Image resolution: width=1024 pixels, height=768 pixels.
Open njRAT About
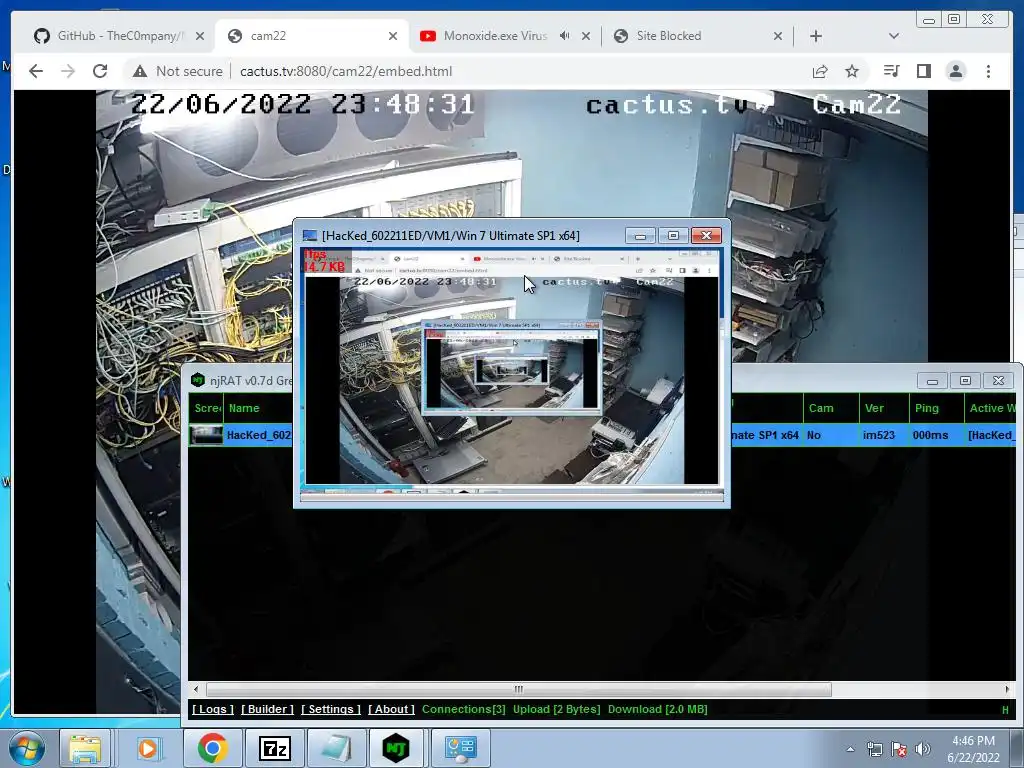[x=391, y=709]
